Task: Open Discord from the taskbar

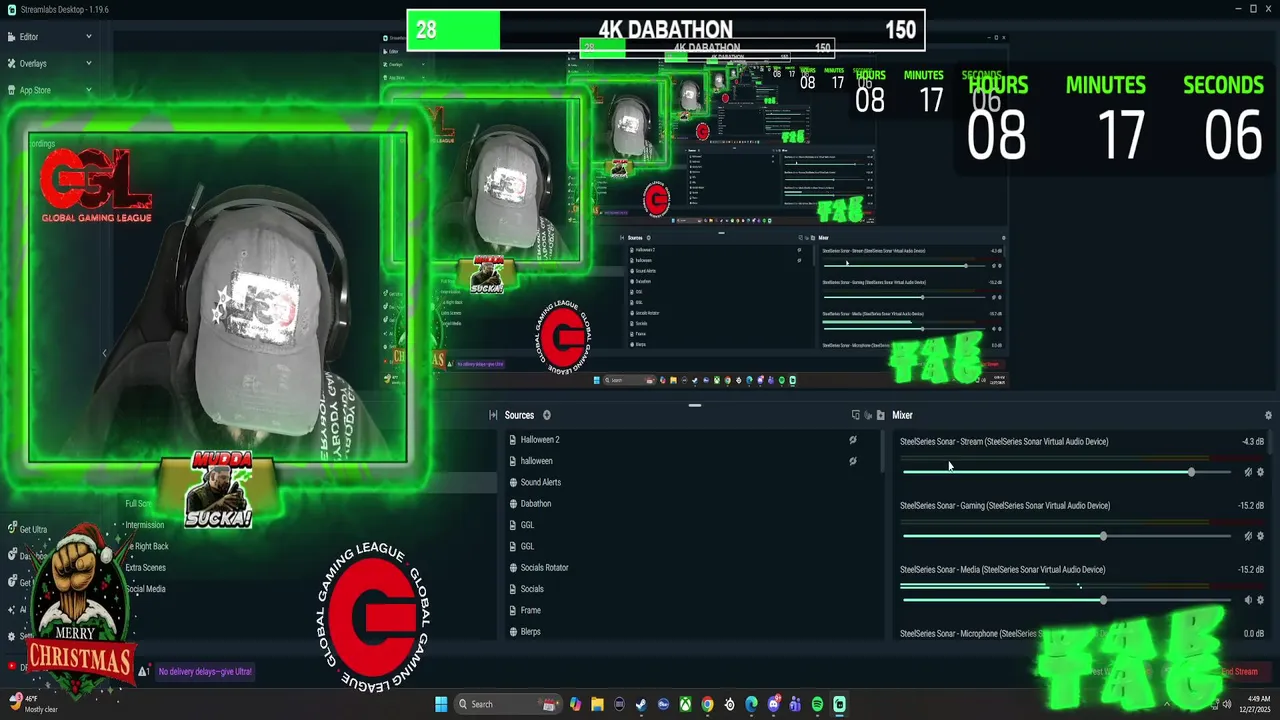Action: pos(773,704)
